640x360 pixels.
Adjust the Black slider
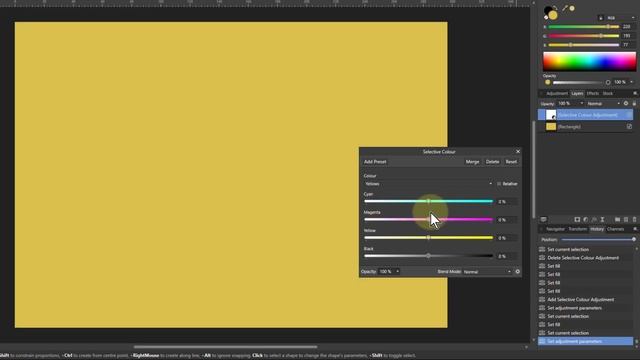pos(428,256)
